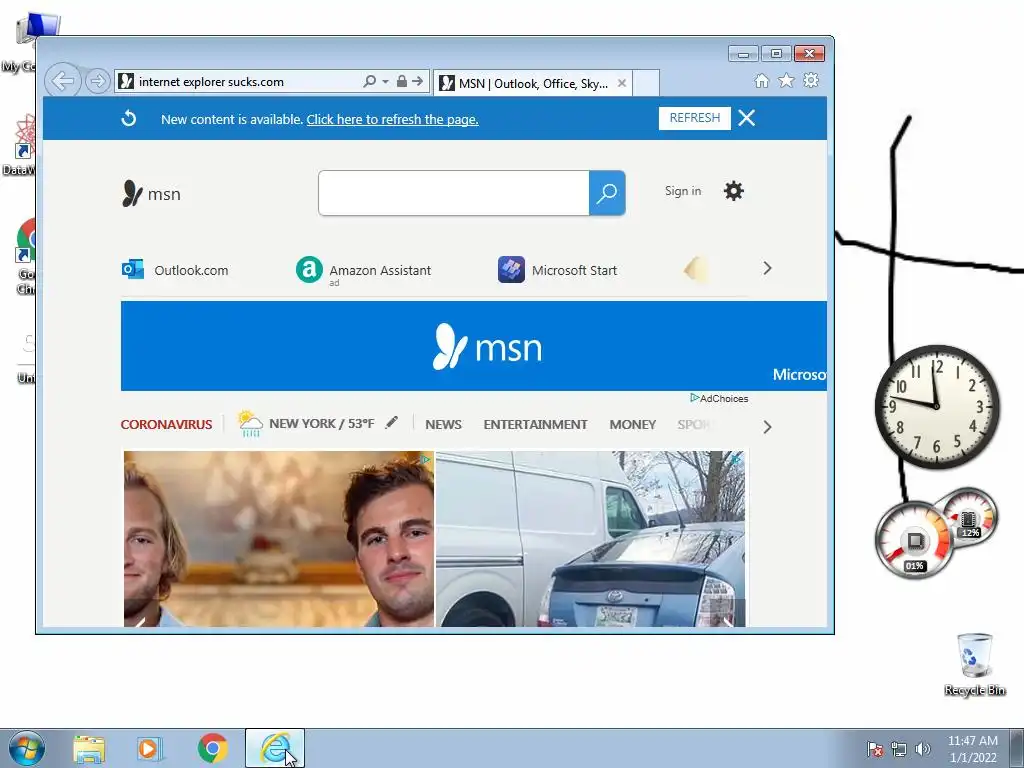The width and height of the screenshot is (1024, 768).
Task: Click the 'Click here to refresh the page' link
Action: tap(392, 120)
